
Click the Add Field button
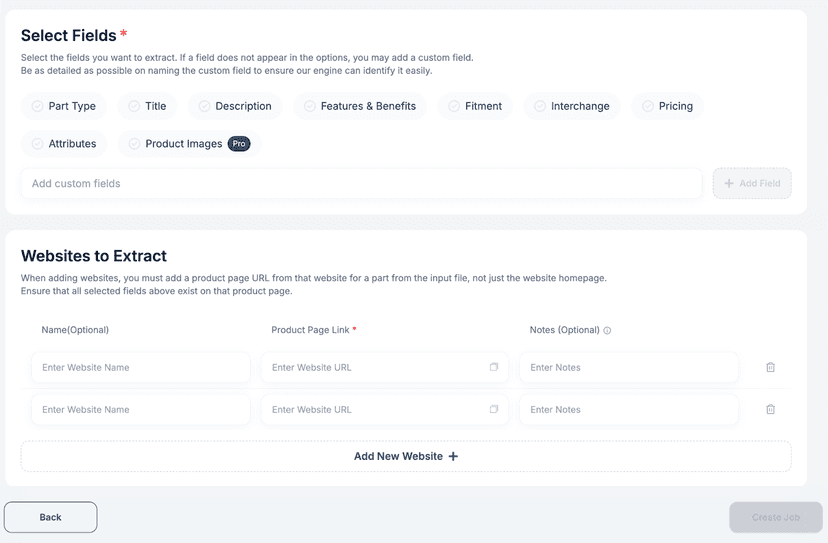coord(752,183)
